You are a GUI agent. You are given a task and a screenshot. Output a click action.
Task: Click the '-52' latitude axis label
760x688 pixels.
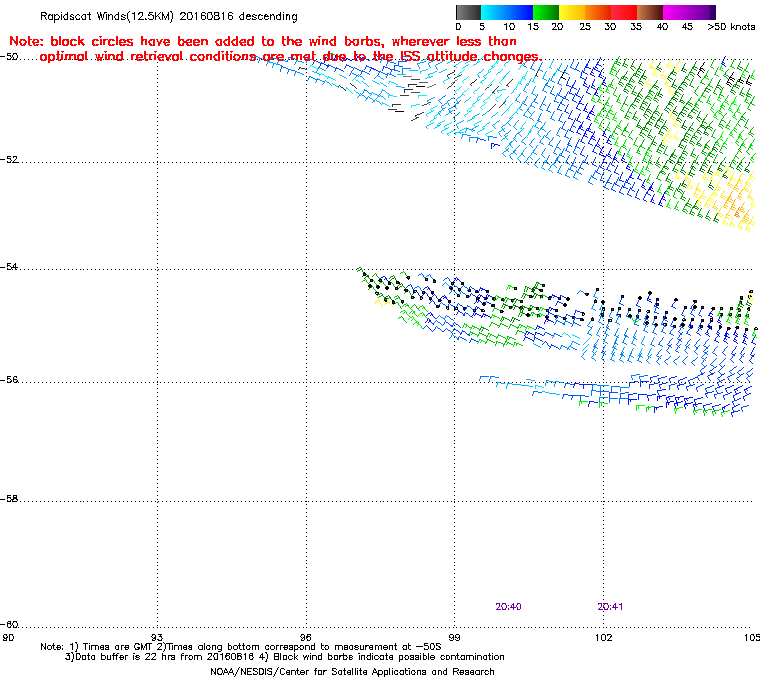[9, 160]
